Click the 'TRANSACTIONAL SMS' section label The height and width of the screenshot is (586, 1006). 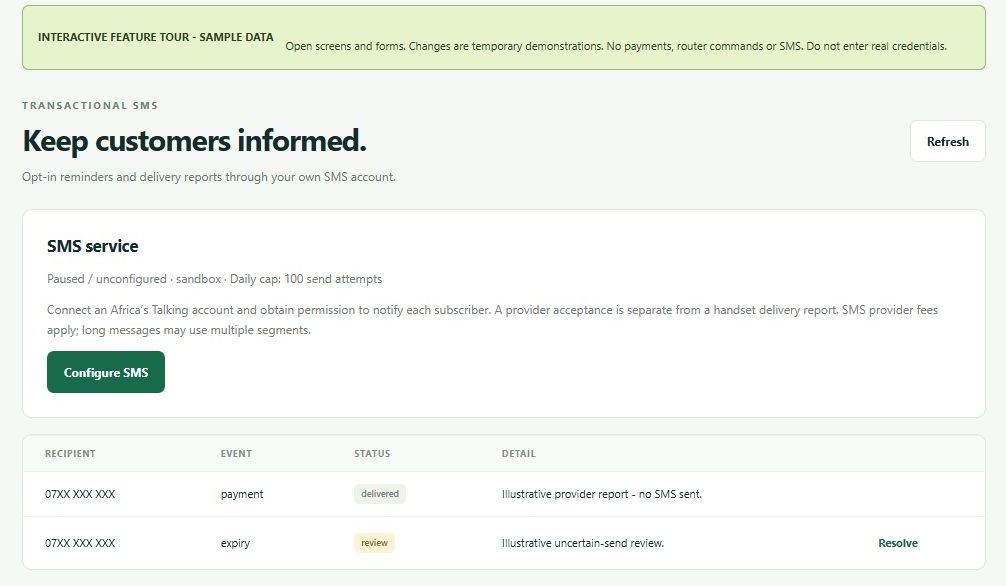pos(90,105)
